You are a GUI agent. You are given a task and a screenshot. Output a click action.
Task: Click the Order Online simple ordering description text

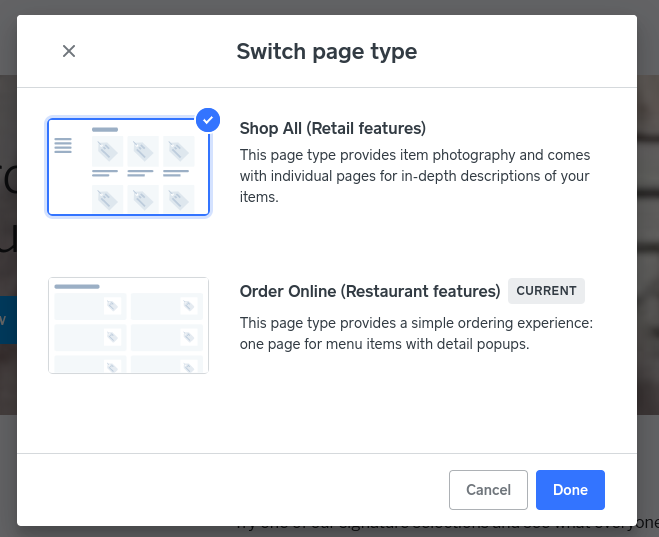coord(416,333)
